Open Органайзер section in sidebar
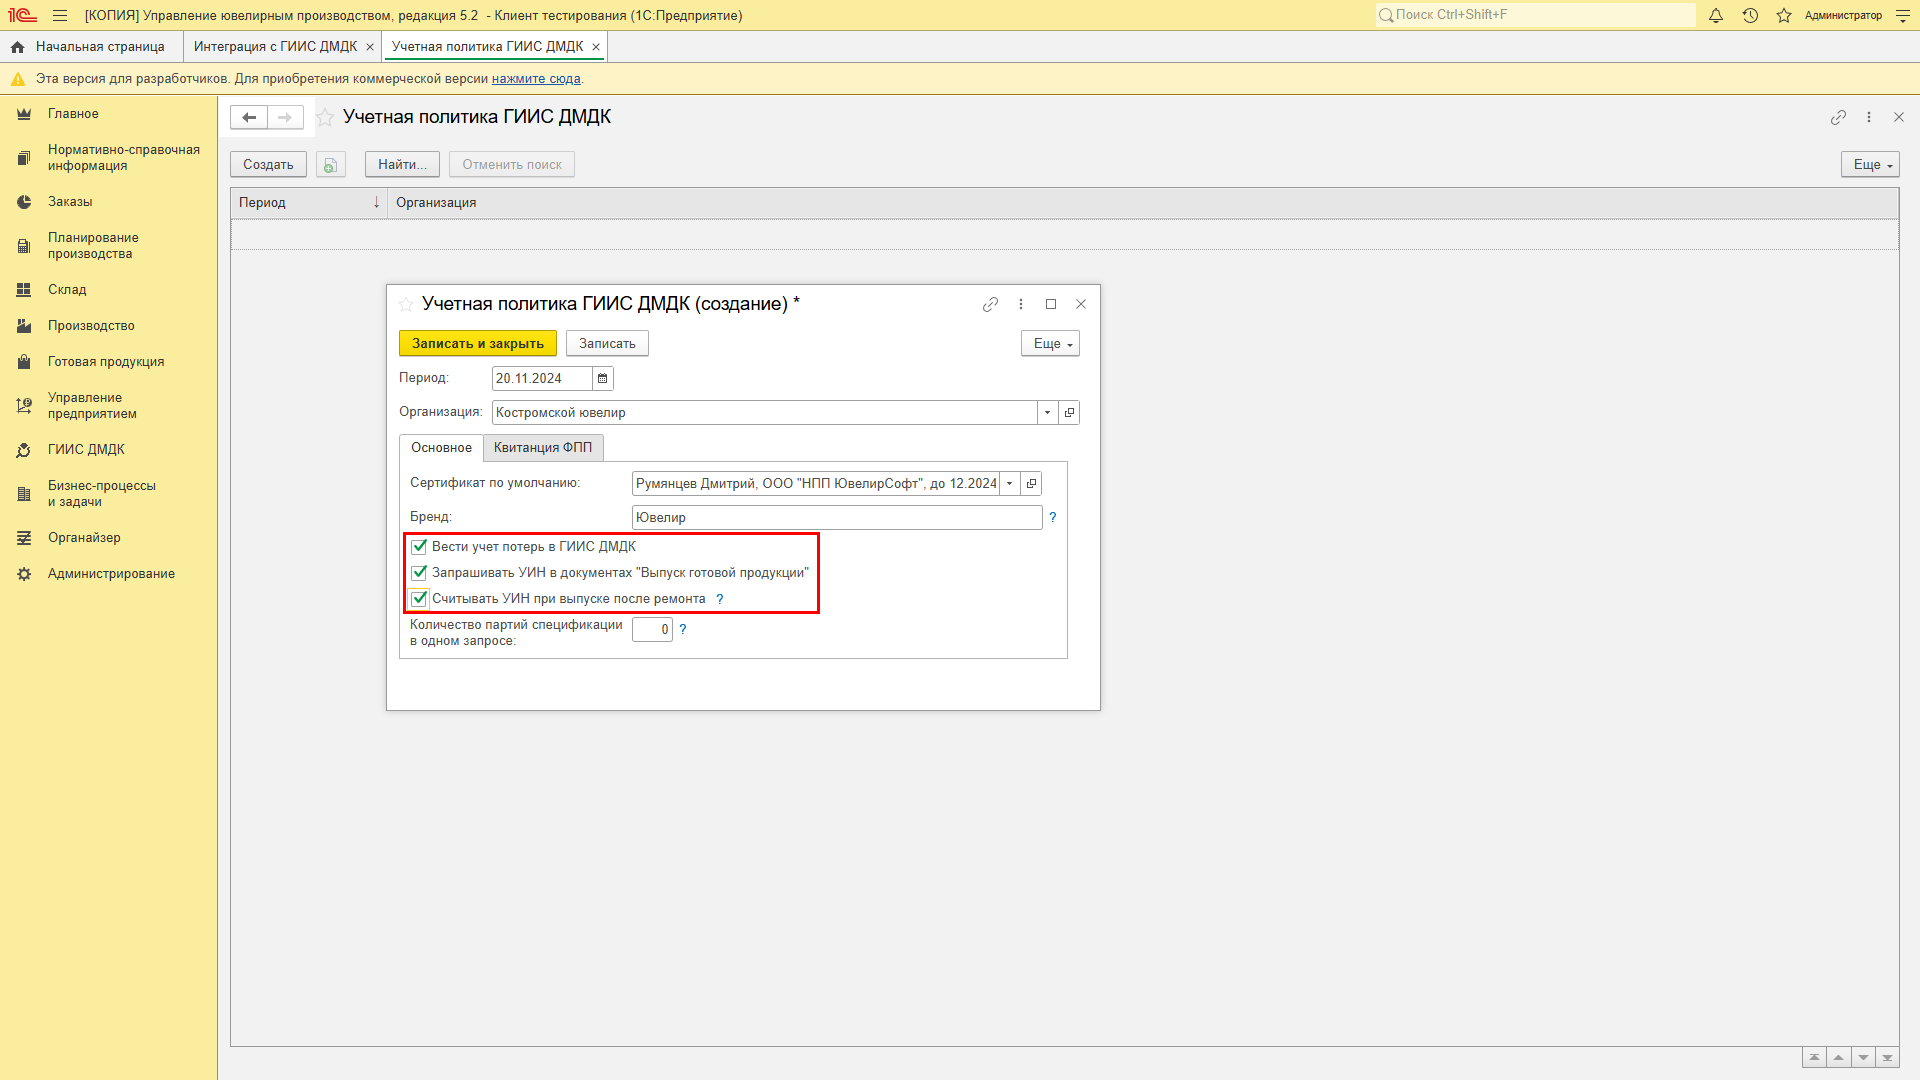 (108, 538)
